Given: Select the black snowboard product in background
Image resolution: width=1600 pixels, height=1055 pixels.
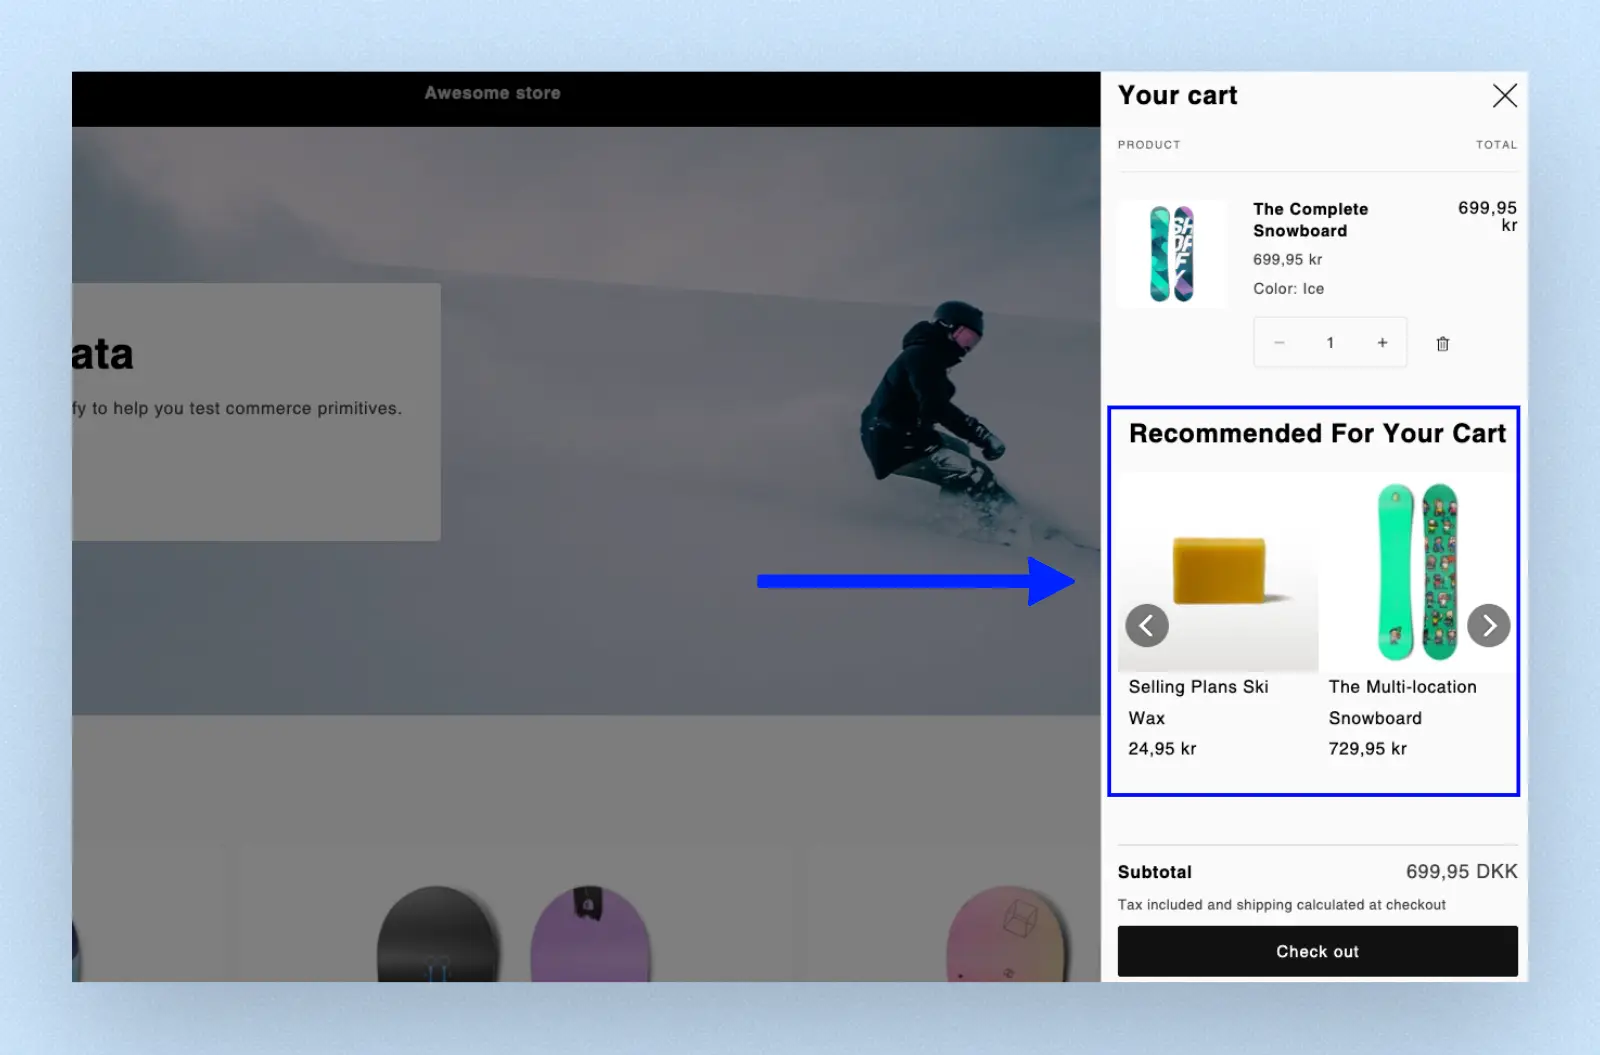Looking at the screenshot, I should [436, 935].
